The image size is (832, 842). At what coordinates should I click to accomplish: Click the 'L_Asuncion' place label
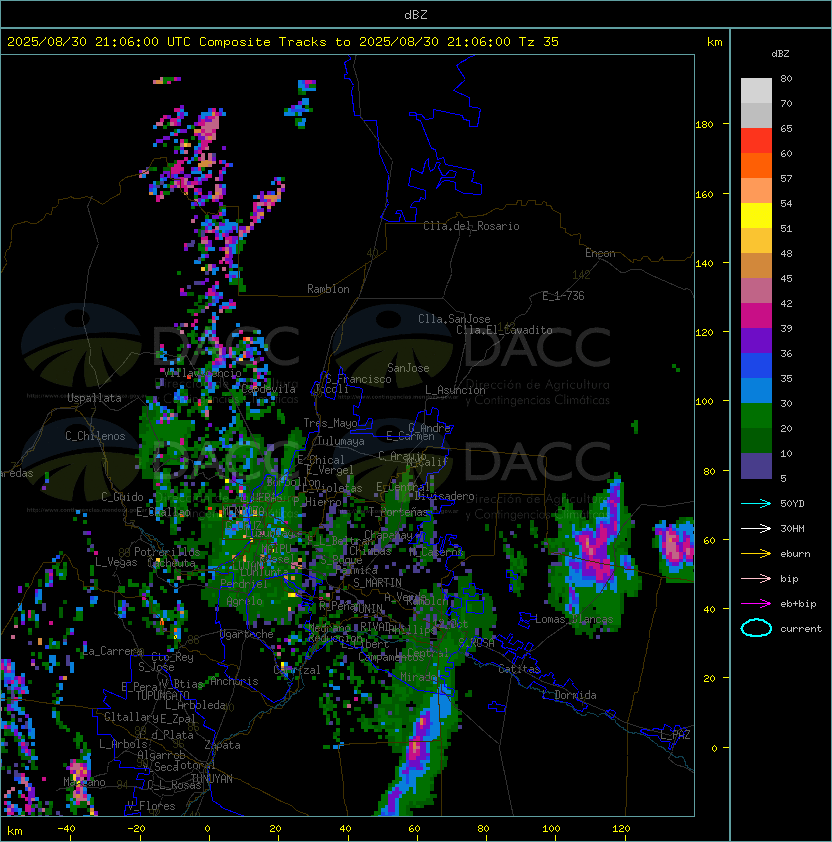coord(455,390)
